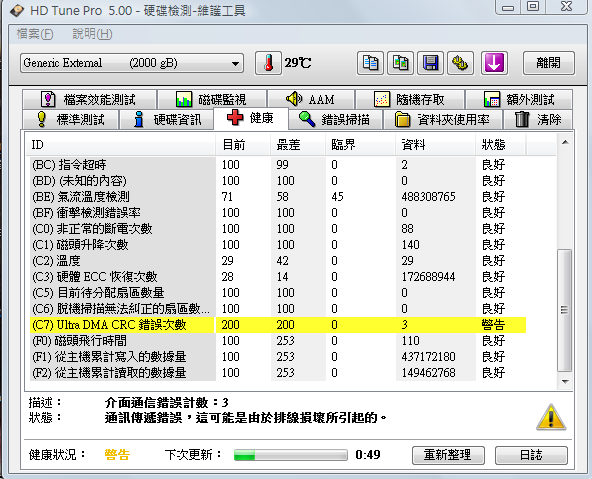Viewport: 592px width, 479px height.
Task: Sort by the 狀態 column header
Action: click(501, 145)
